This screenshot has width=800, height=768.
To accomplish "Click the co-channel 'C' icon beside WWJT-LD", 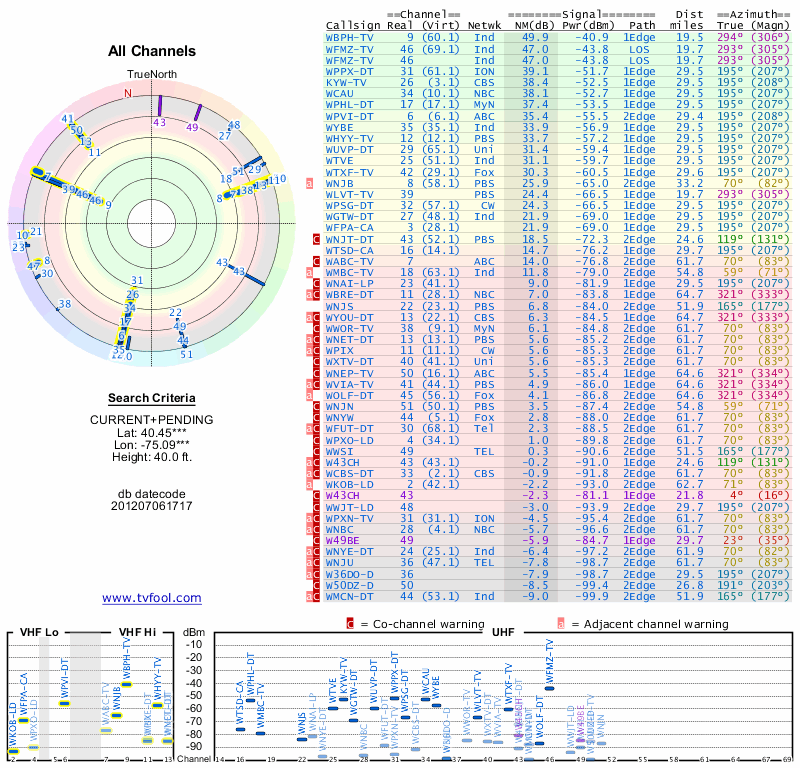I will coord(316,507).
